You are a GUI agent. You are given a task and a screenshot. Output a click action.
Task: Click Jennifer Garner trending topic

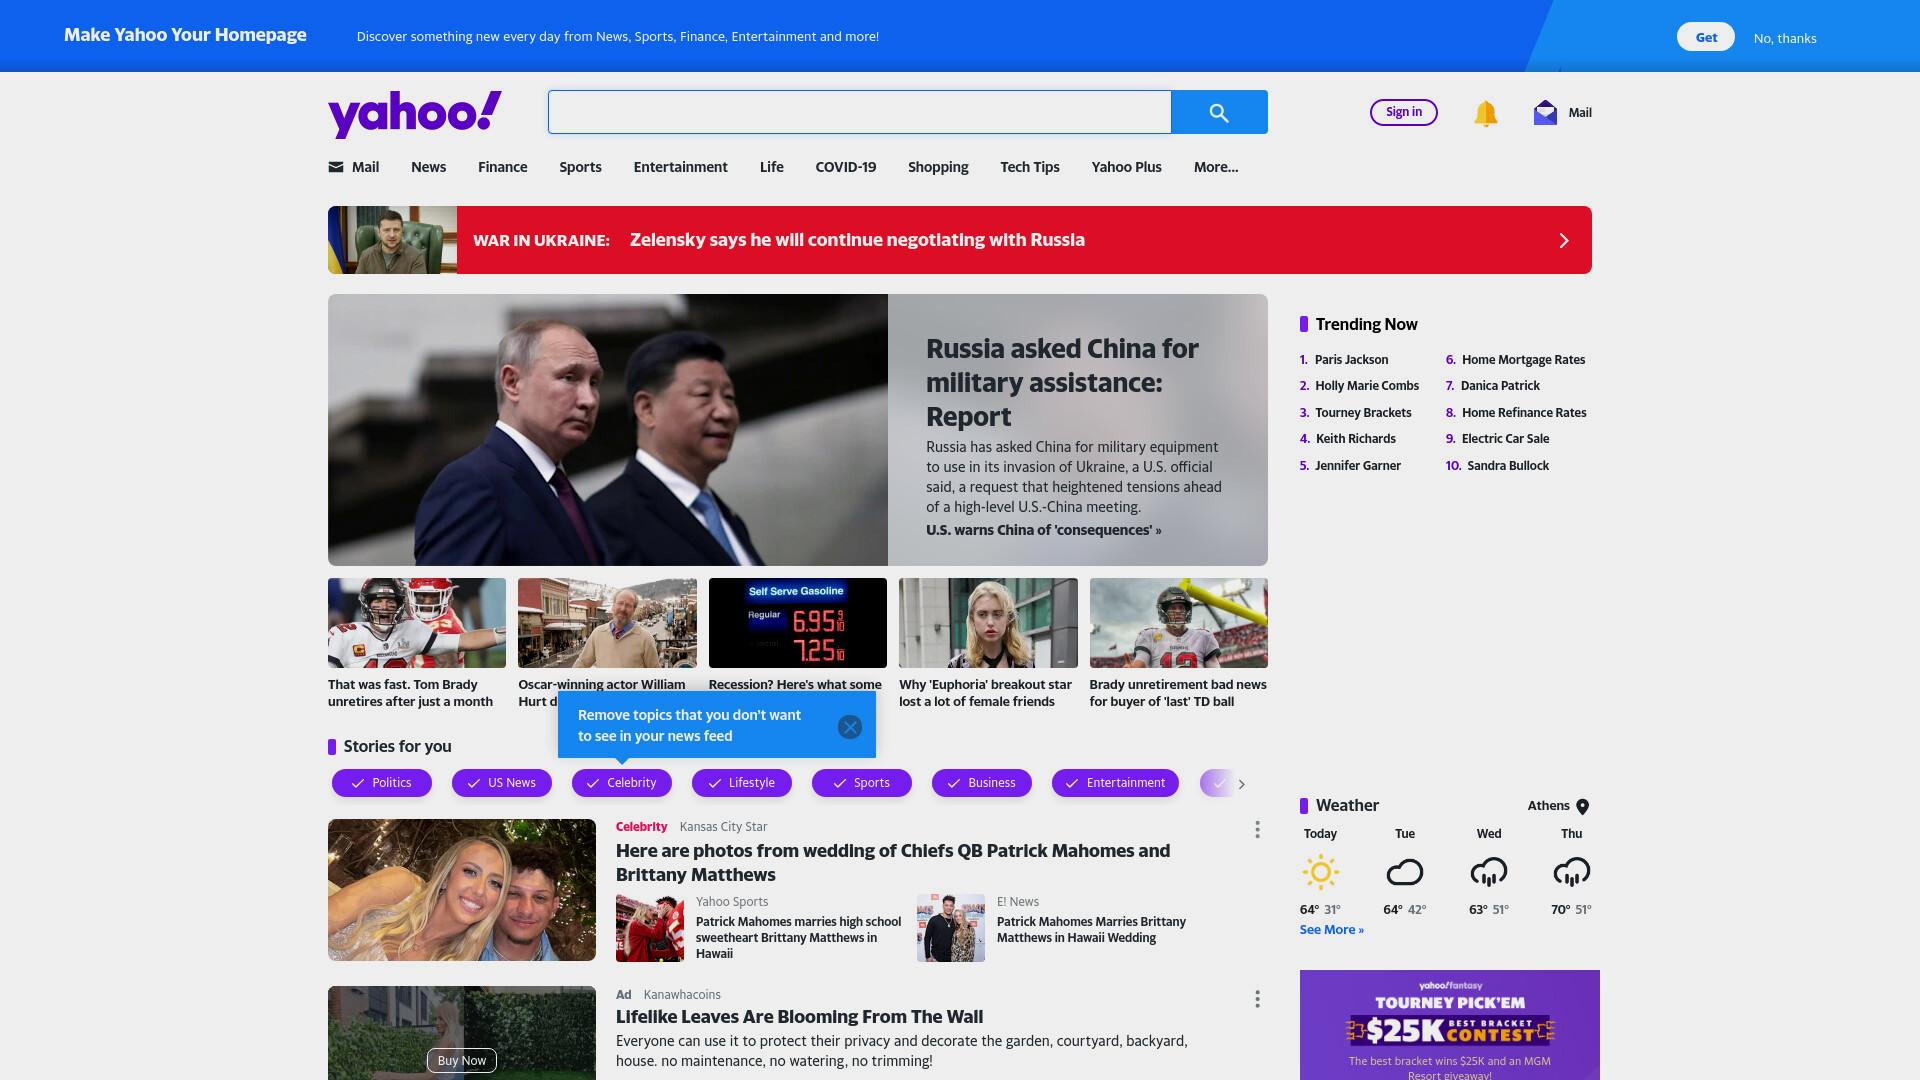click(x=1358, y=466)
